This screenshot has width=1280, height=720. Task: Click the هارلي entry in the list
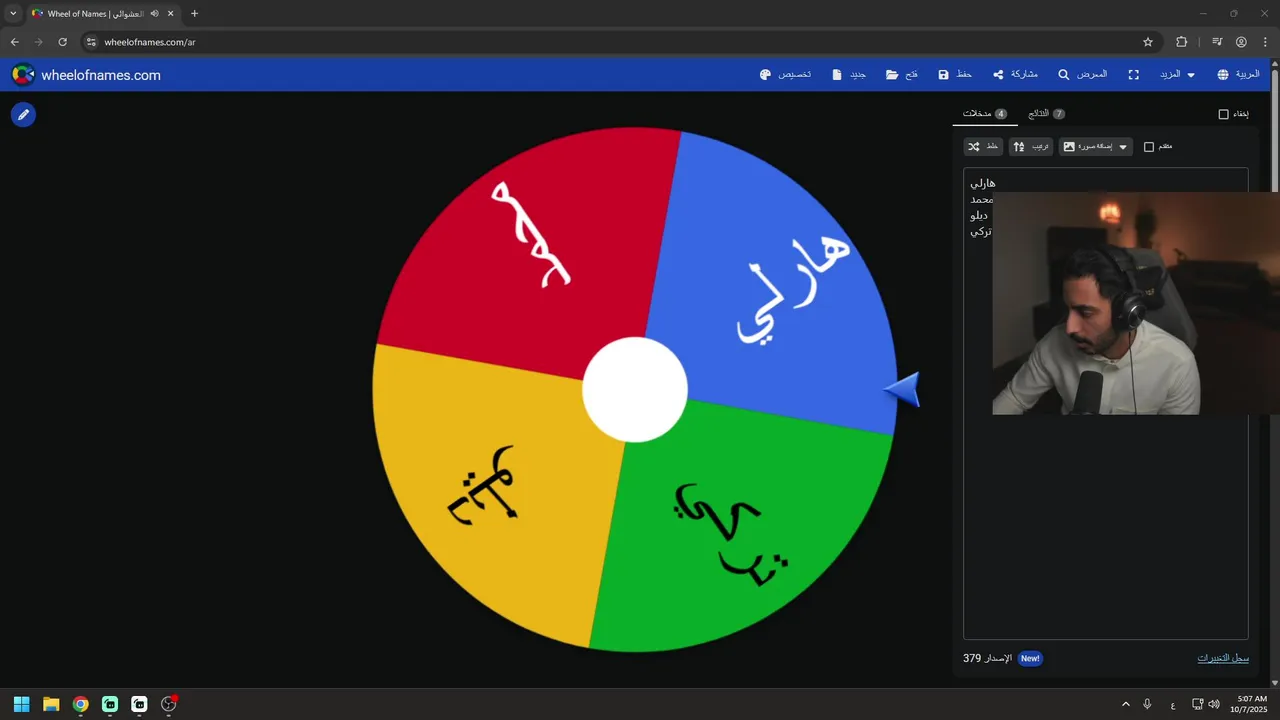point(983,183)
